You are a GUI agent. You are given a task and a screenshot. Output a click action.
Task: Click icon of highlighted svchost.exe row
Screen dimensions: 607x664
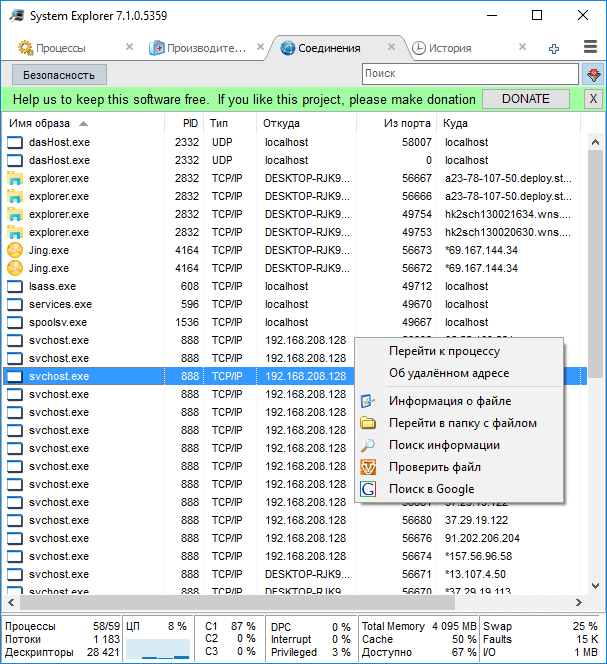coord(15,376)
